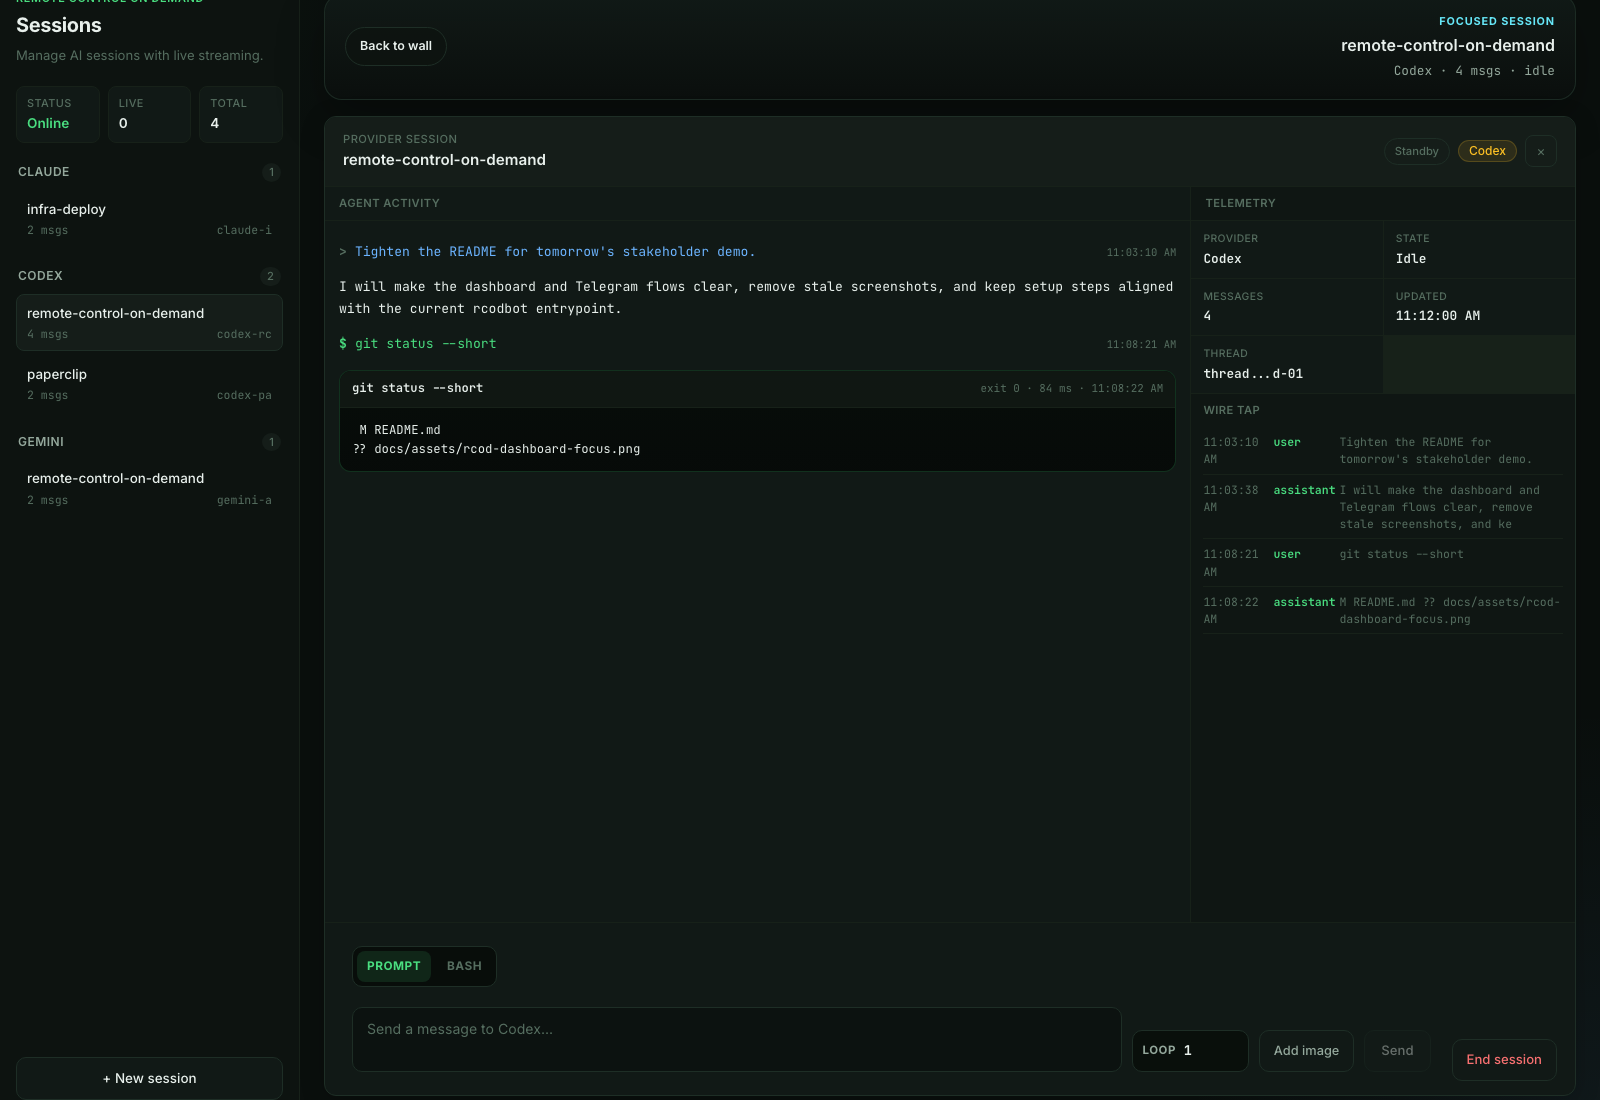Image resolution: width=1600 pixels, height=1100 pixels.
Task: Switch to the BASH tab
Action: 464,966
